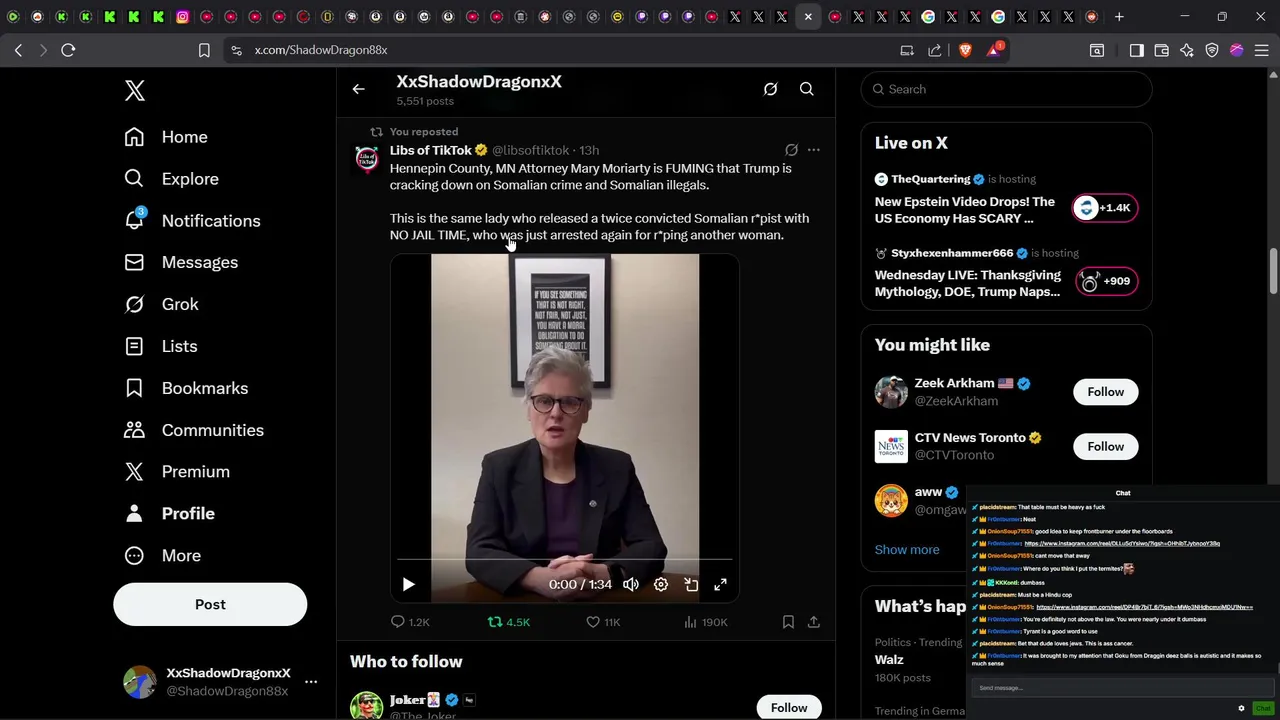Open Styxhexenhammer666 live stream

(968, 283)
